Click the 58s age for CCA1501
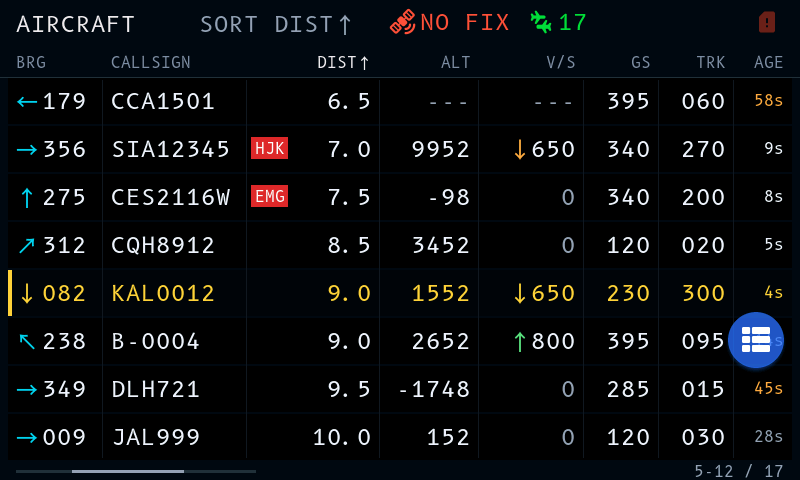This screenshot has height=480, width=800. coord(768,100)
